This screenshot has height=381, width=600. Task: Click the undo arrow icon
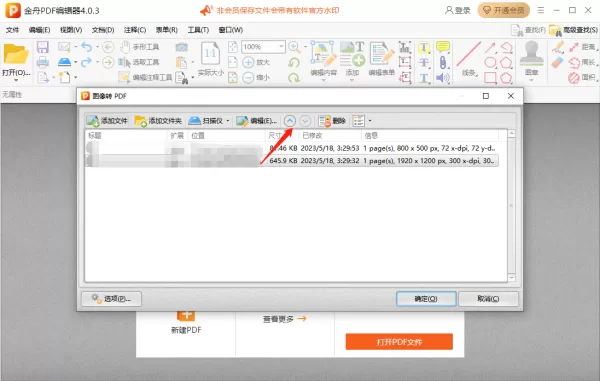(x=86, y=47)
